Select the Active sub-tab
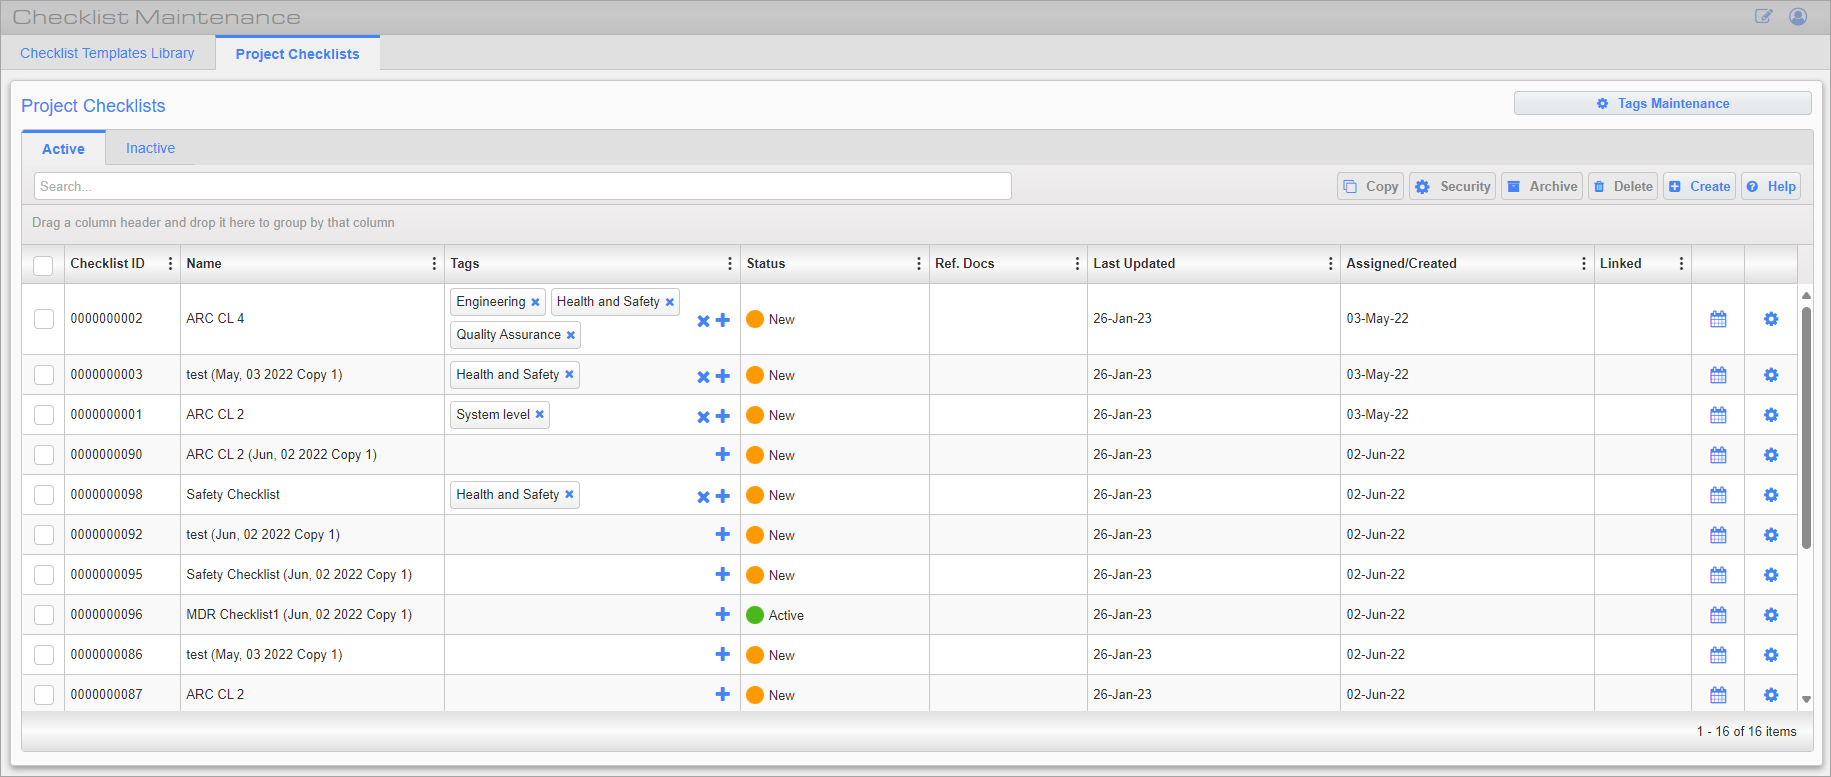 [63, 149]
